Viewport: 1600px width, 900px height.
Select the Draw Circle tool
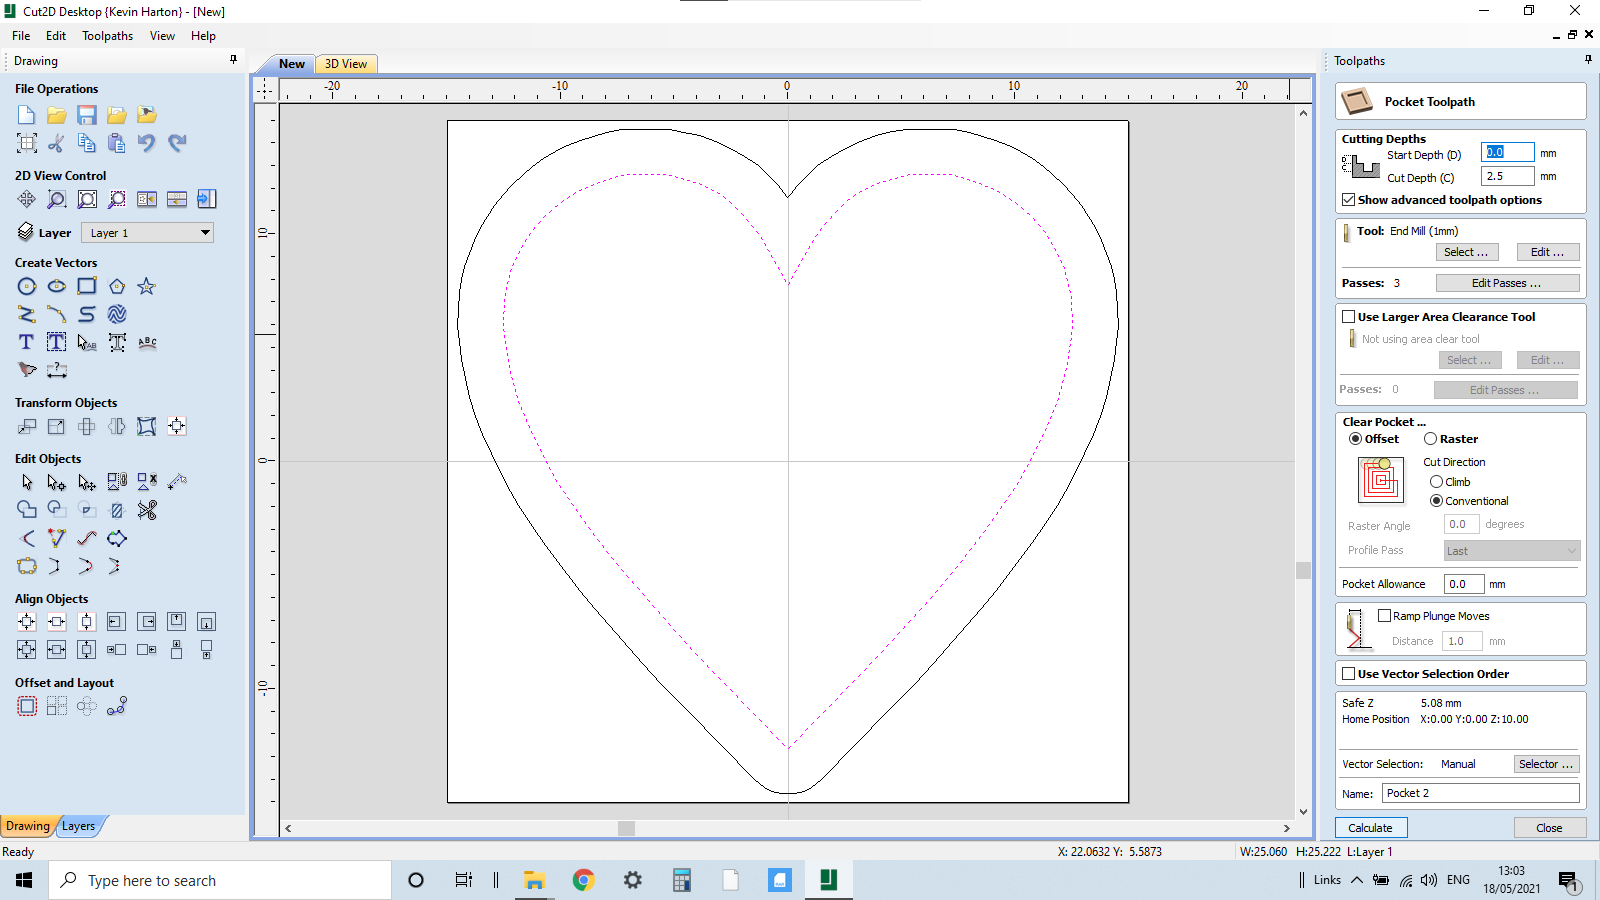pos(27,287)
